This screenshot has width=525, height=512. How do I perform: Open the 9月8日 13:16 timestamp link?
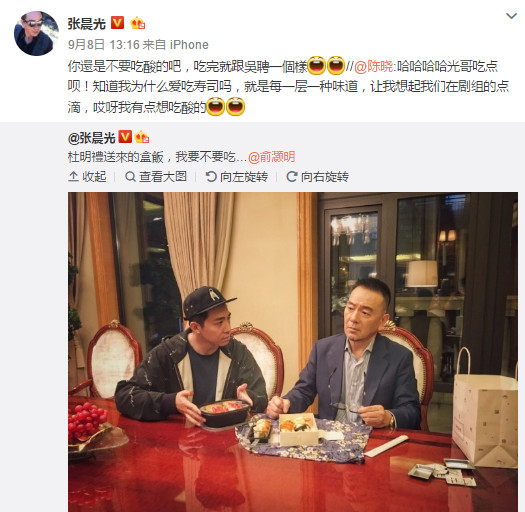pos(103,45)
